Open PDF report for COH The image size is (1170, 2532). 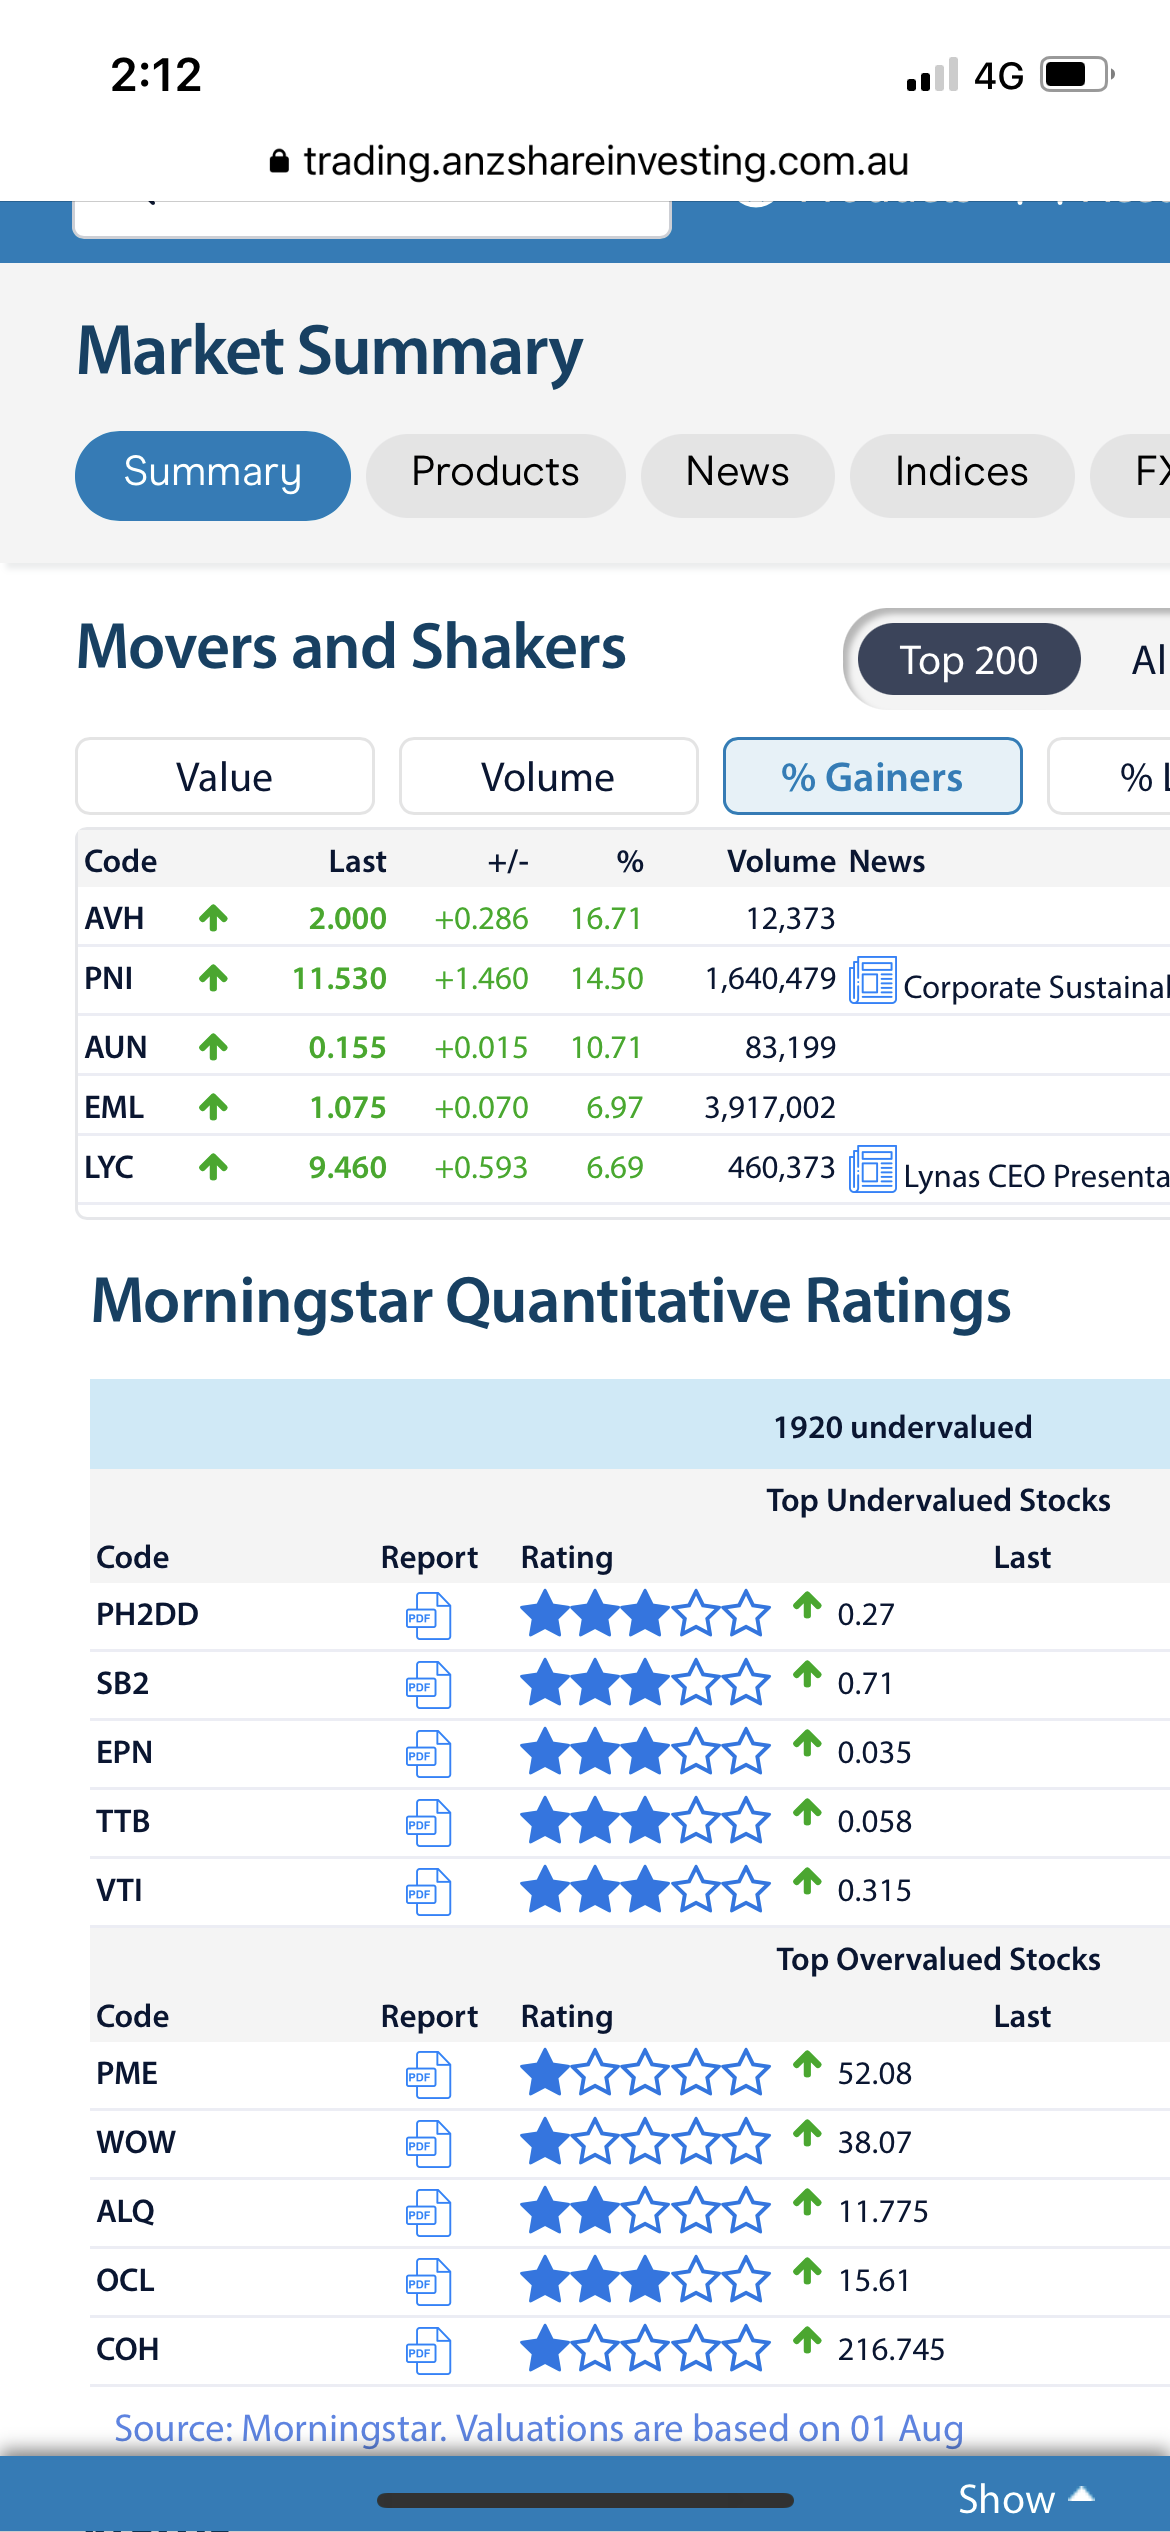point(428,2351)
